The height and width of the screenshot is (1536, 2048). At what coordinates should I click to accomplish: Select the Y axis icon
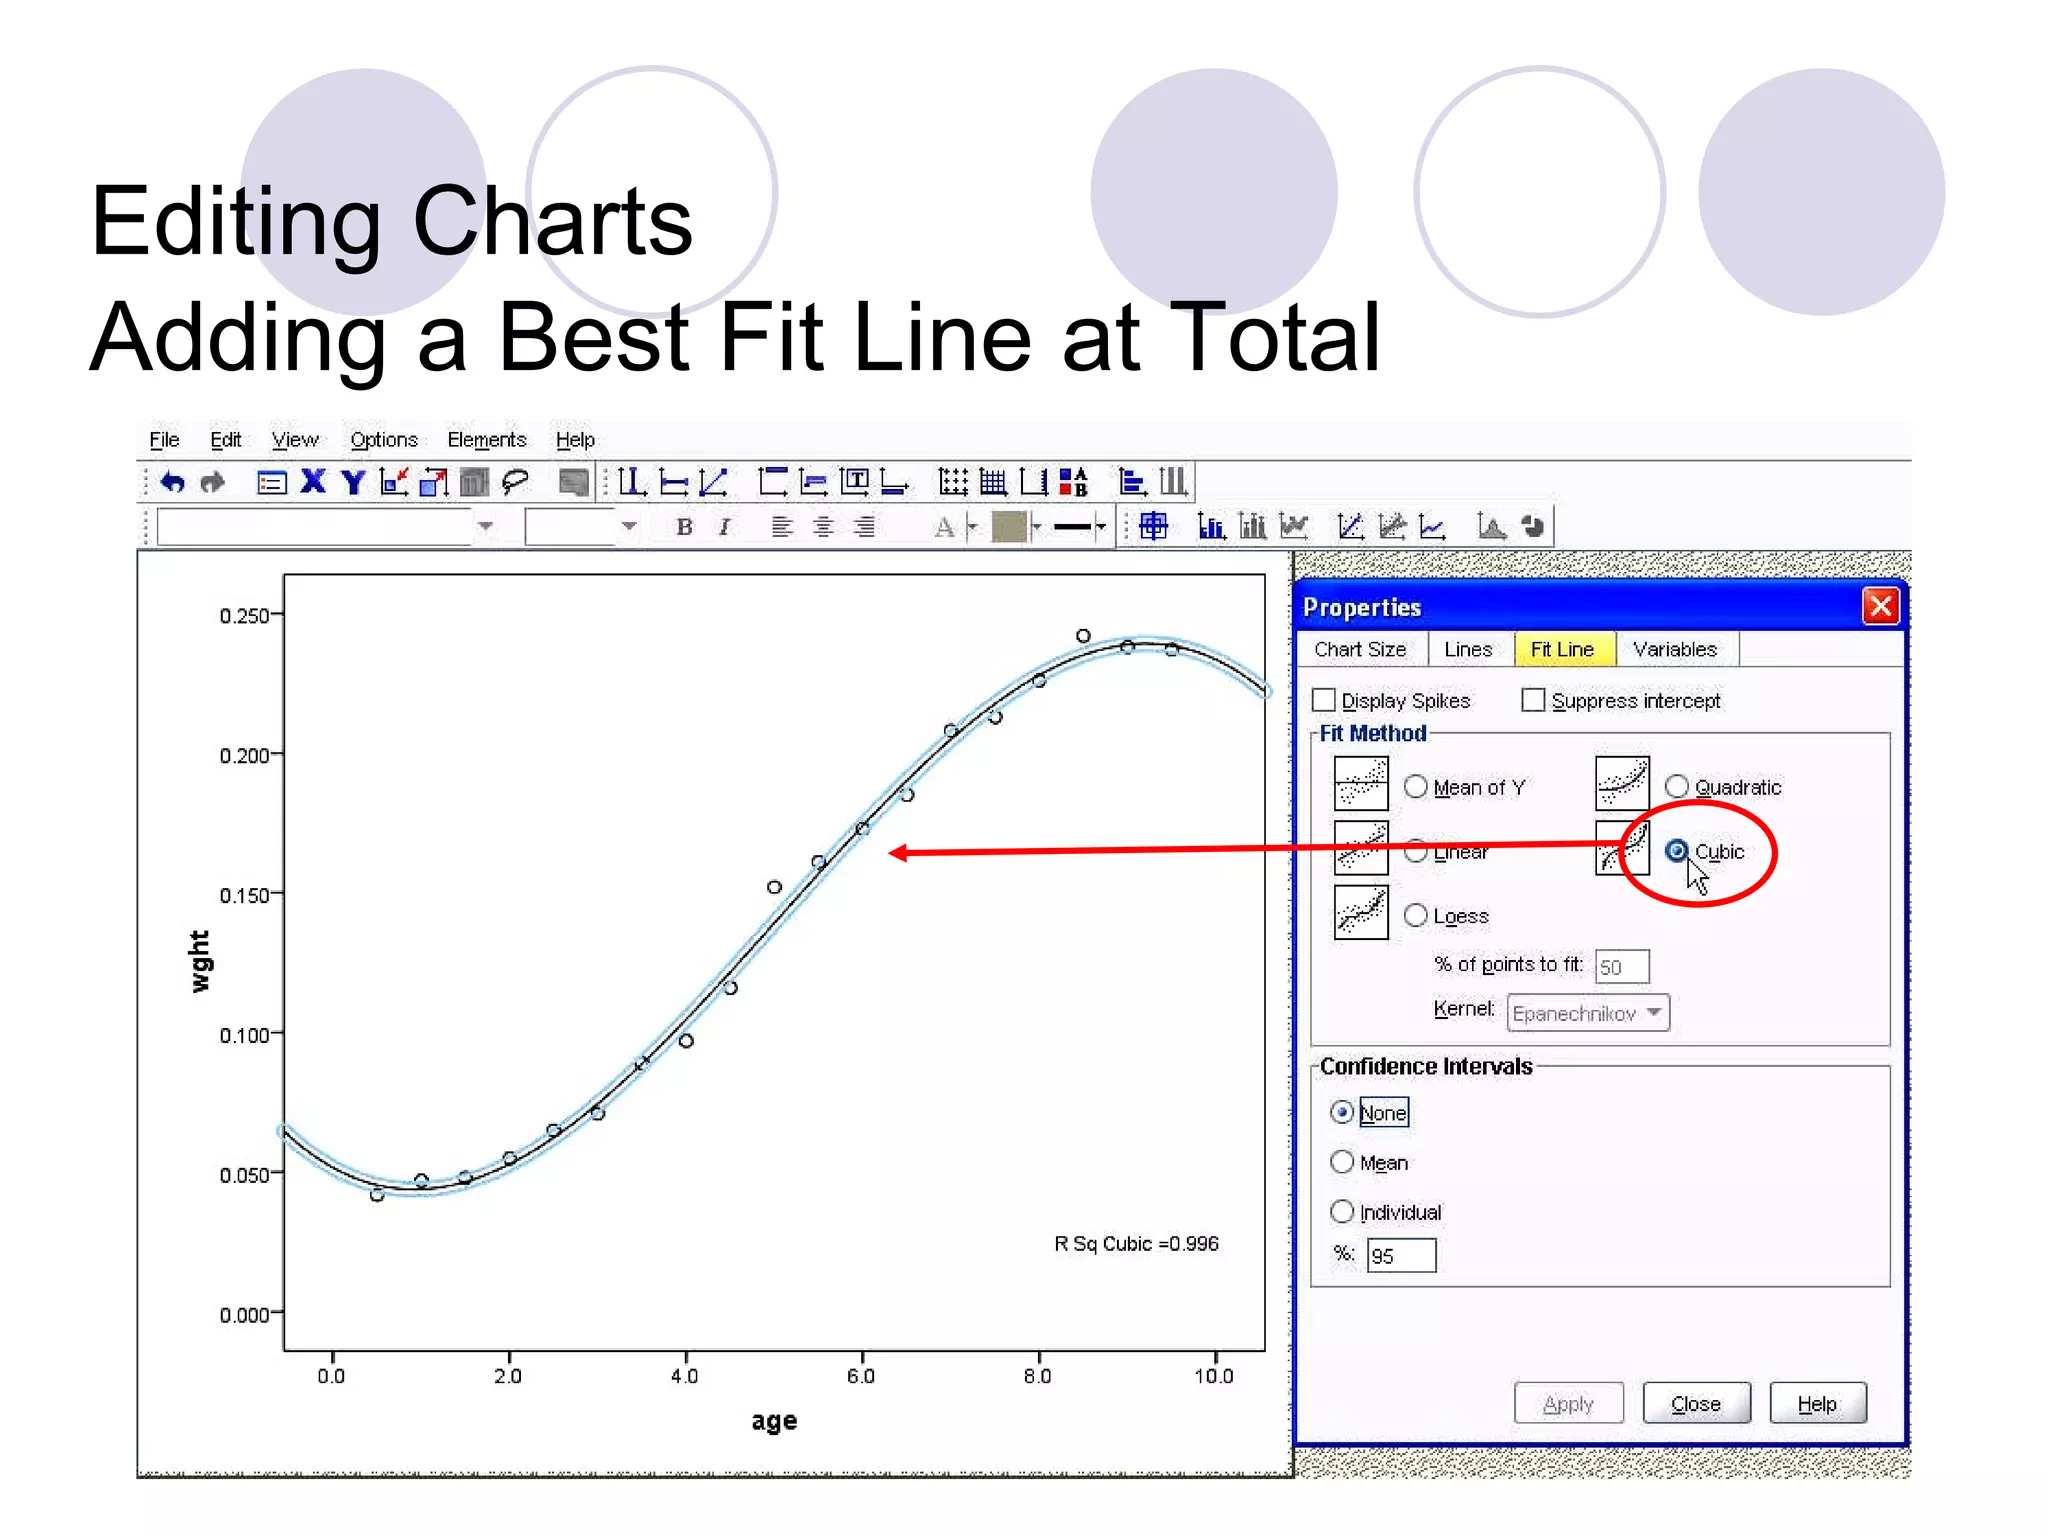point(353,483)
